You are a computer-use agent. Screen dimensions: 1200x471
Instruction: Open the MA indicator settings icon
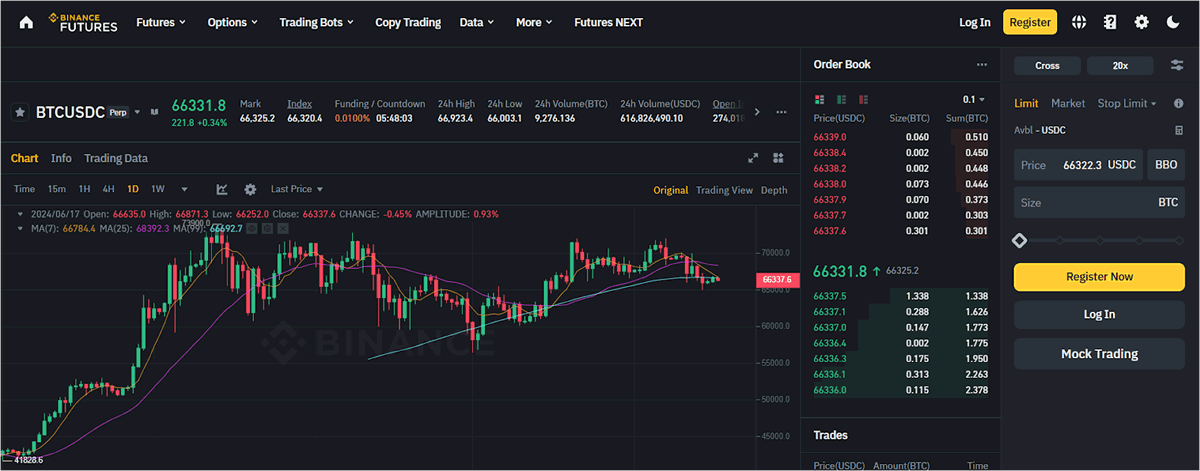tap(267, 228)
